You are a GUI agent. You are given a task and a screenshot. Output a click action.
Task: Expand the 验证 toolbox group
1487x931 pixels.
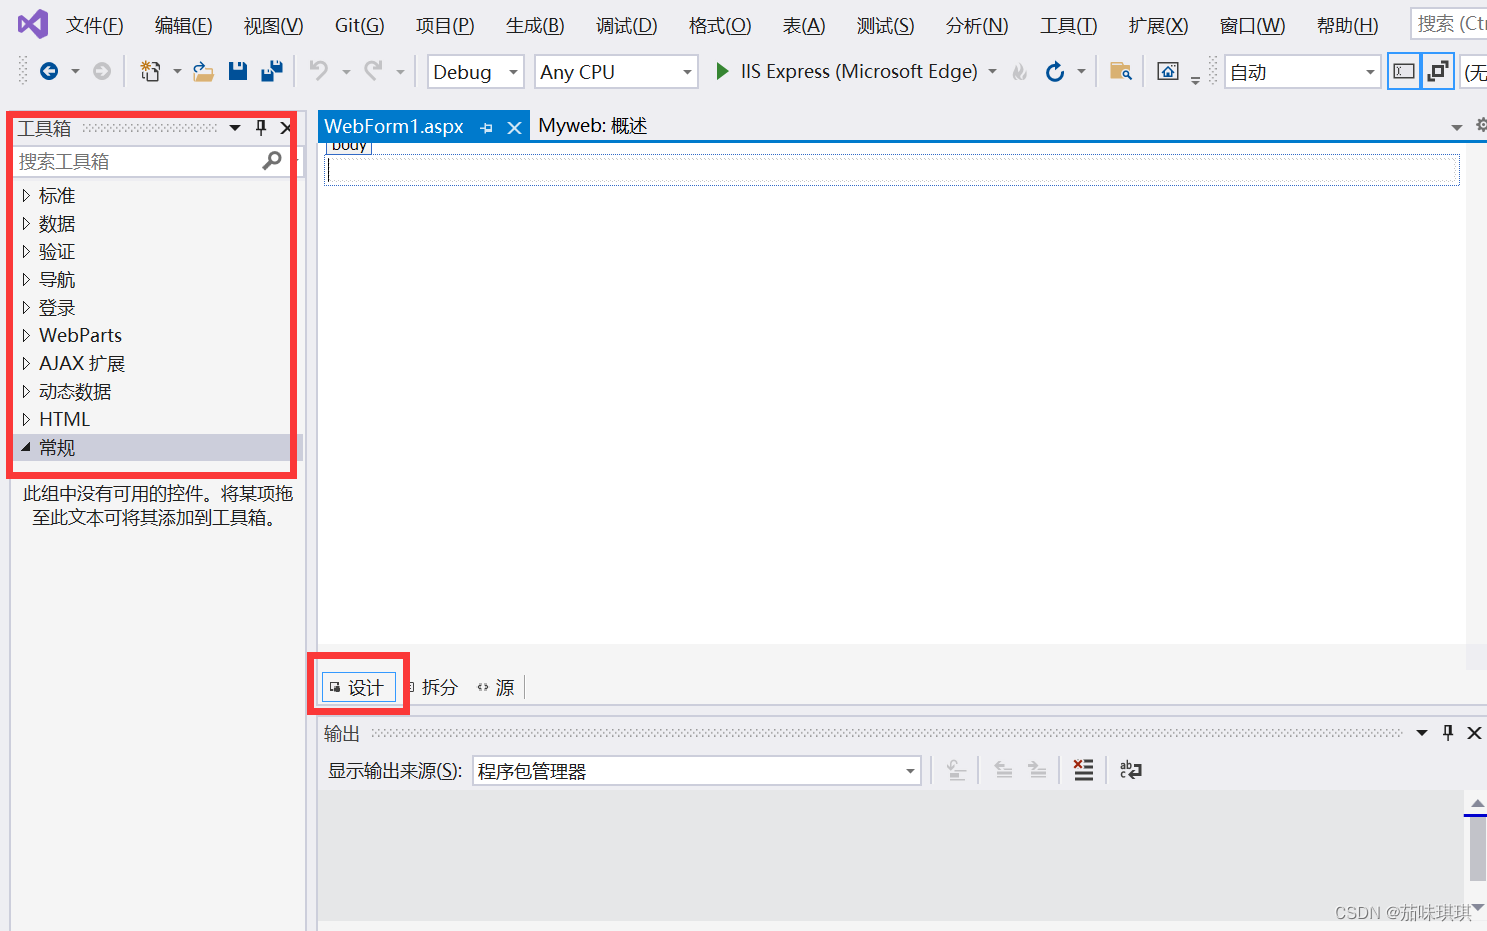click(x=26, y=251)
